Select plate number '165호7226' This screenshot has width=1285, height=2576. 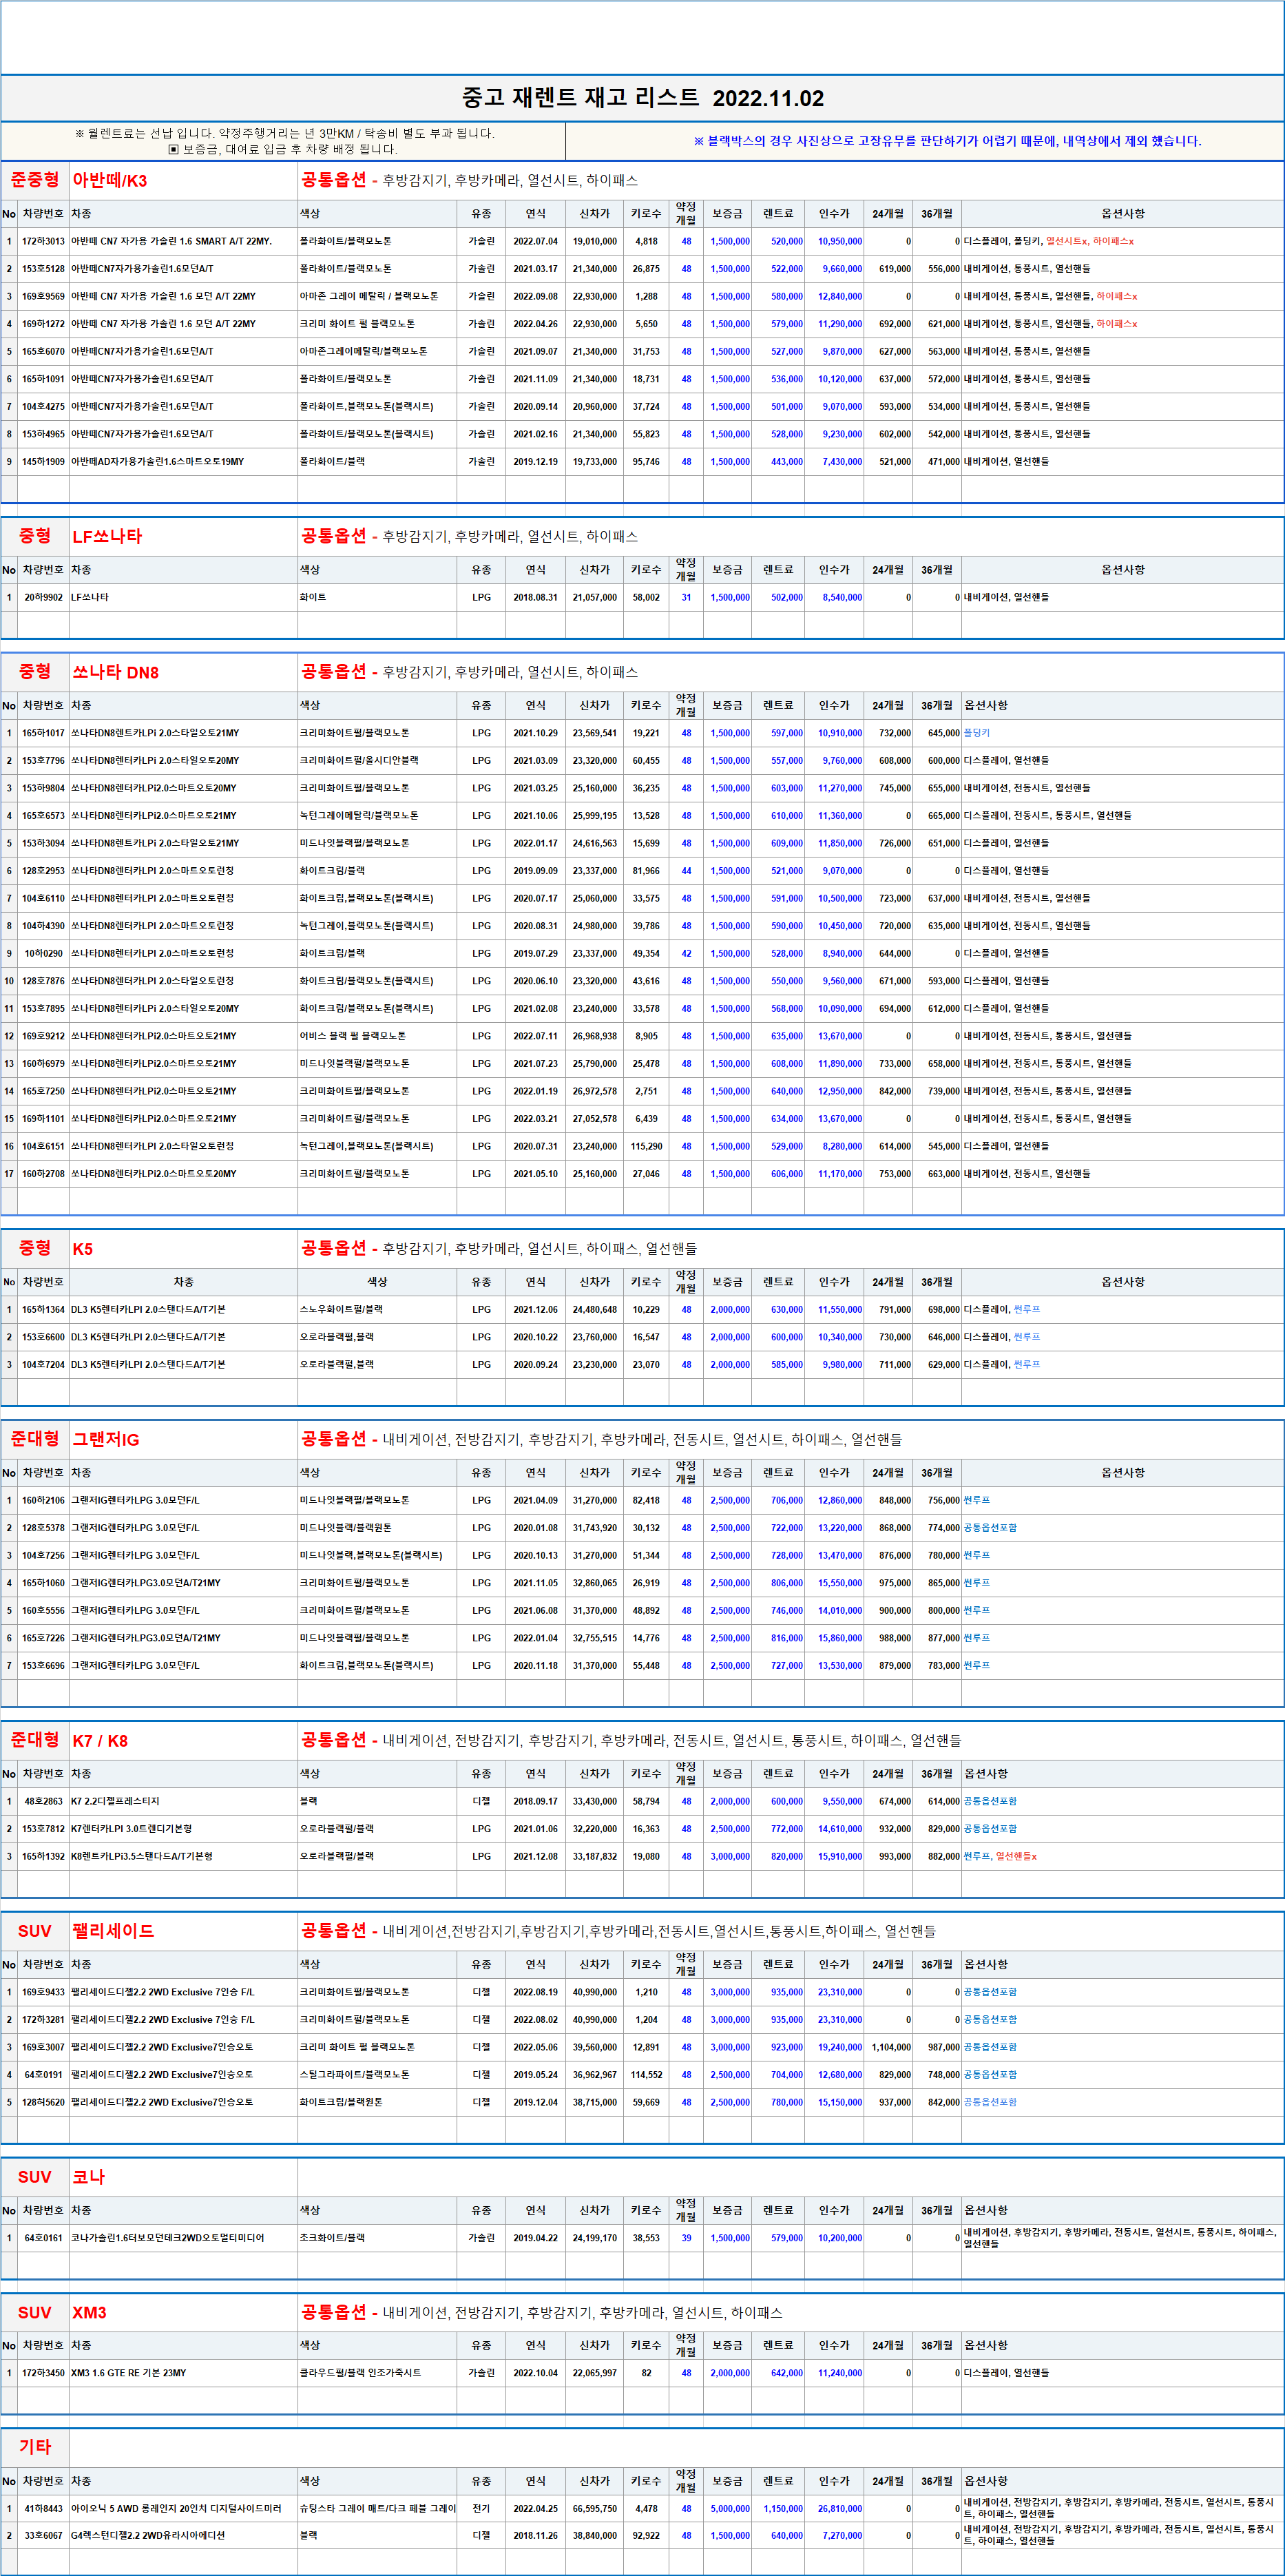pos(43,1639)
